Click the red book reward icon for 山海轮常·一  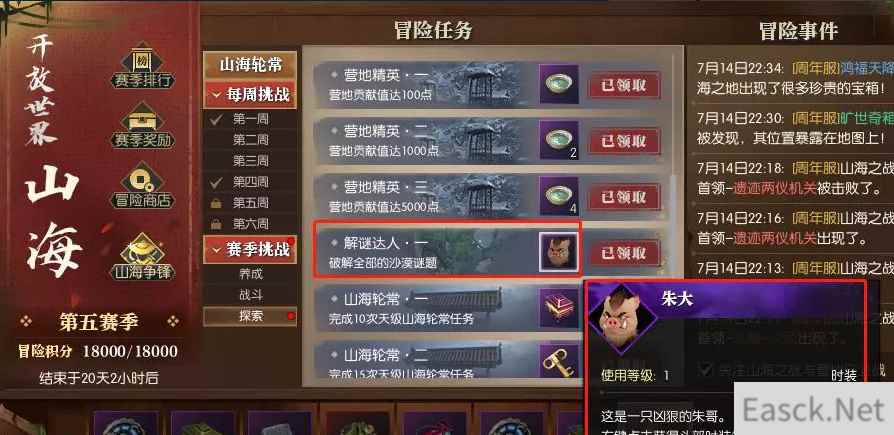[x=559, y=308]
